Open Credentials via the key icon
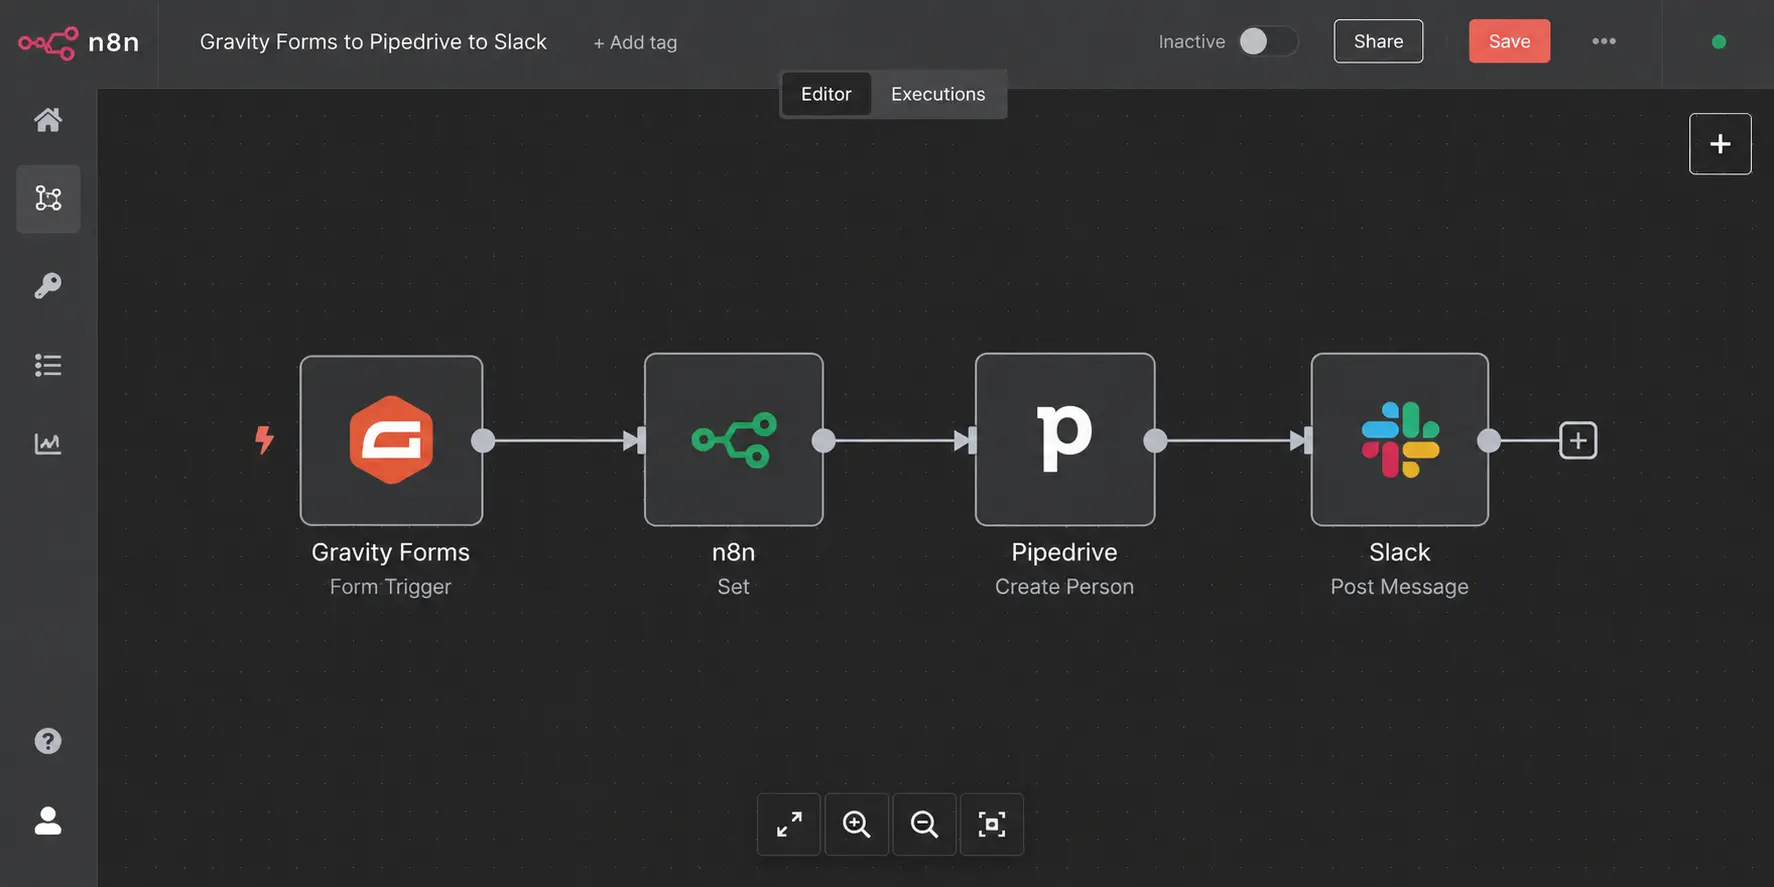This screenshot has width=1774, height=887. tap(48, 286)
